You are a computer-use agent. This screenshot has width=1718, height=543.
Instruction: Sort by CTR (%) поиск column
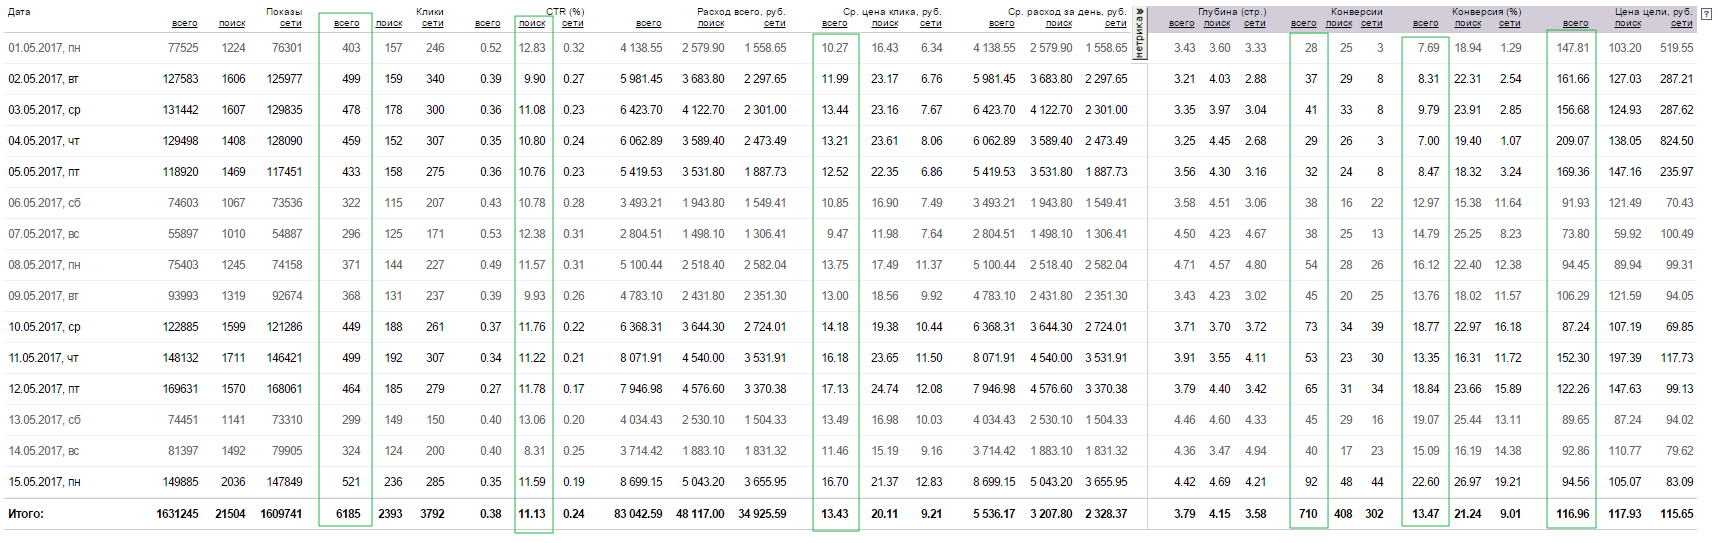(532, 23)
